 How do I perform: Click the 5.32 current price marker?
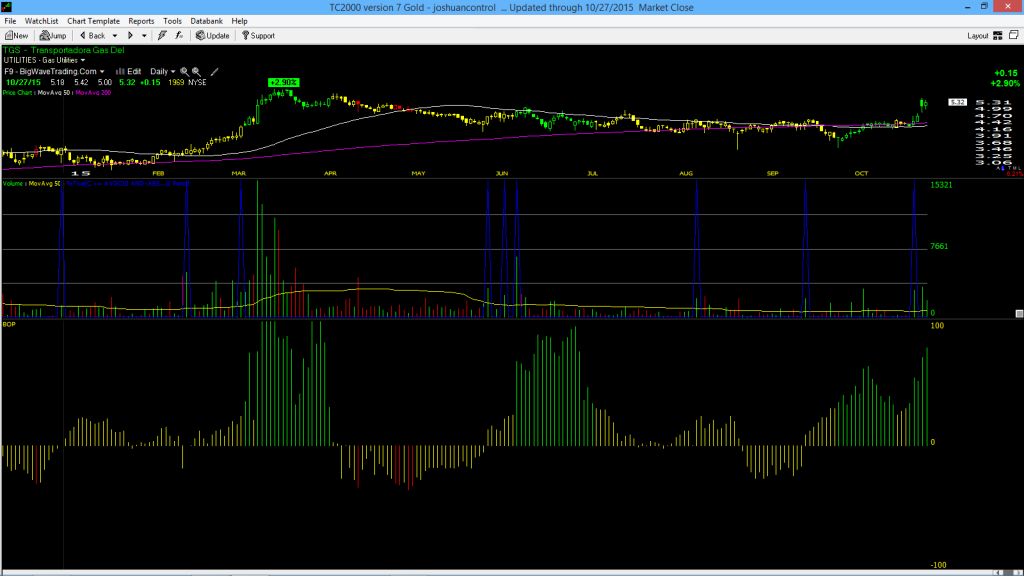pyautogui.click(x=957, y=102)
